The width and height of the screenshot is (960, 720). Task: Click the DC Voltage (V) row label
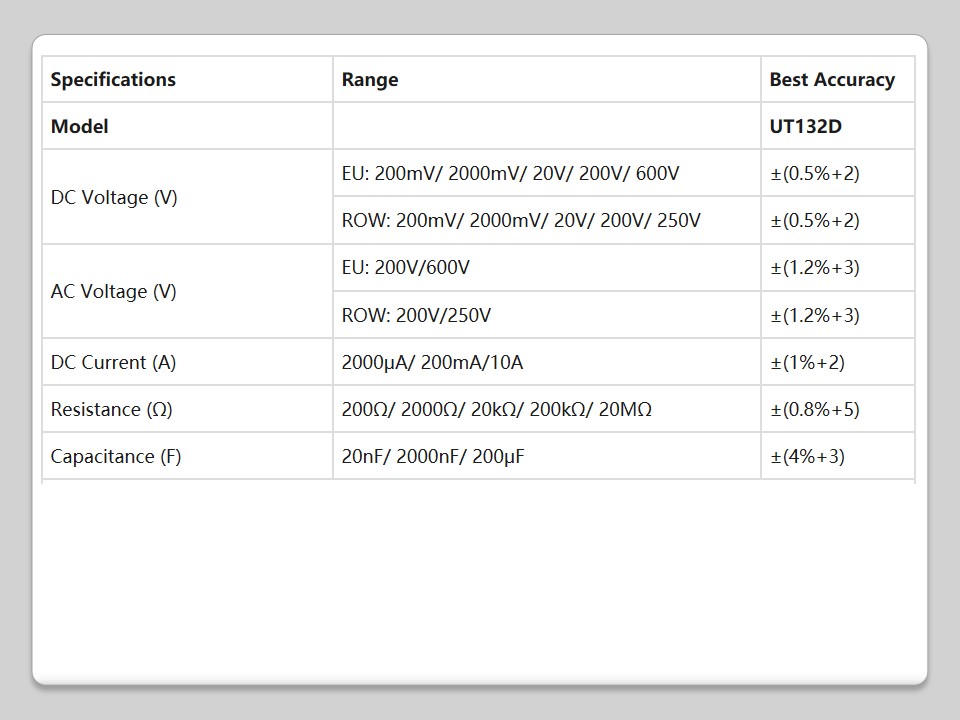[114, 198]
